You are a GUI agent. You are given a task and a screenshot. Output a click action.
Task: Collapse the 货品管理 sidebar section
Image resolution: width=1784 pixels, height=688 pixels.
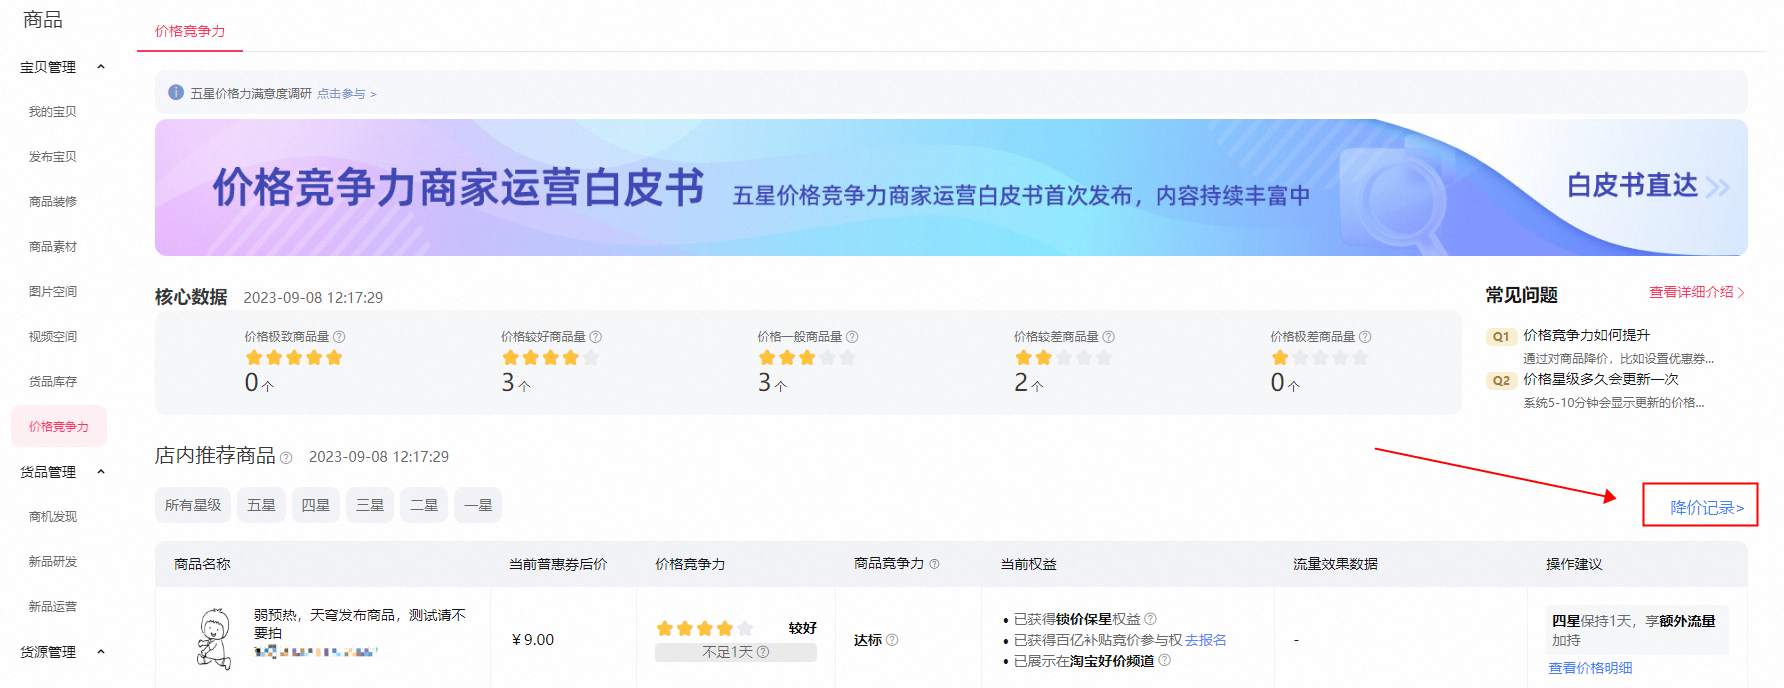tap(101, 472)
